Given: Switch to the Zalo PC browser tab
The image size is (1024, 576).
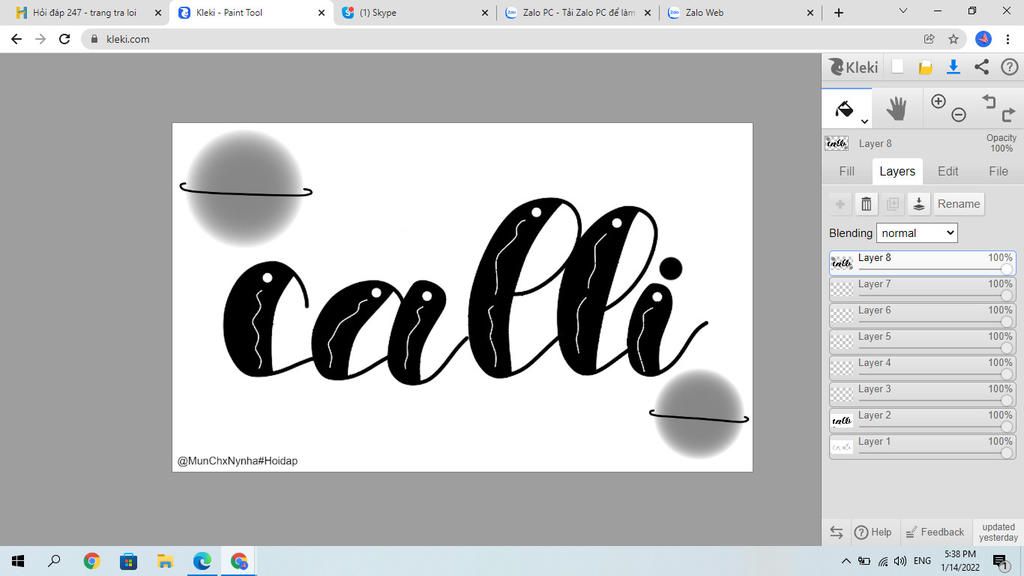Looking at the screenshot, I should [577, 12].
